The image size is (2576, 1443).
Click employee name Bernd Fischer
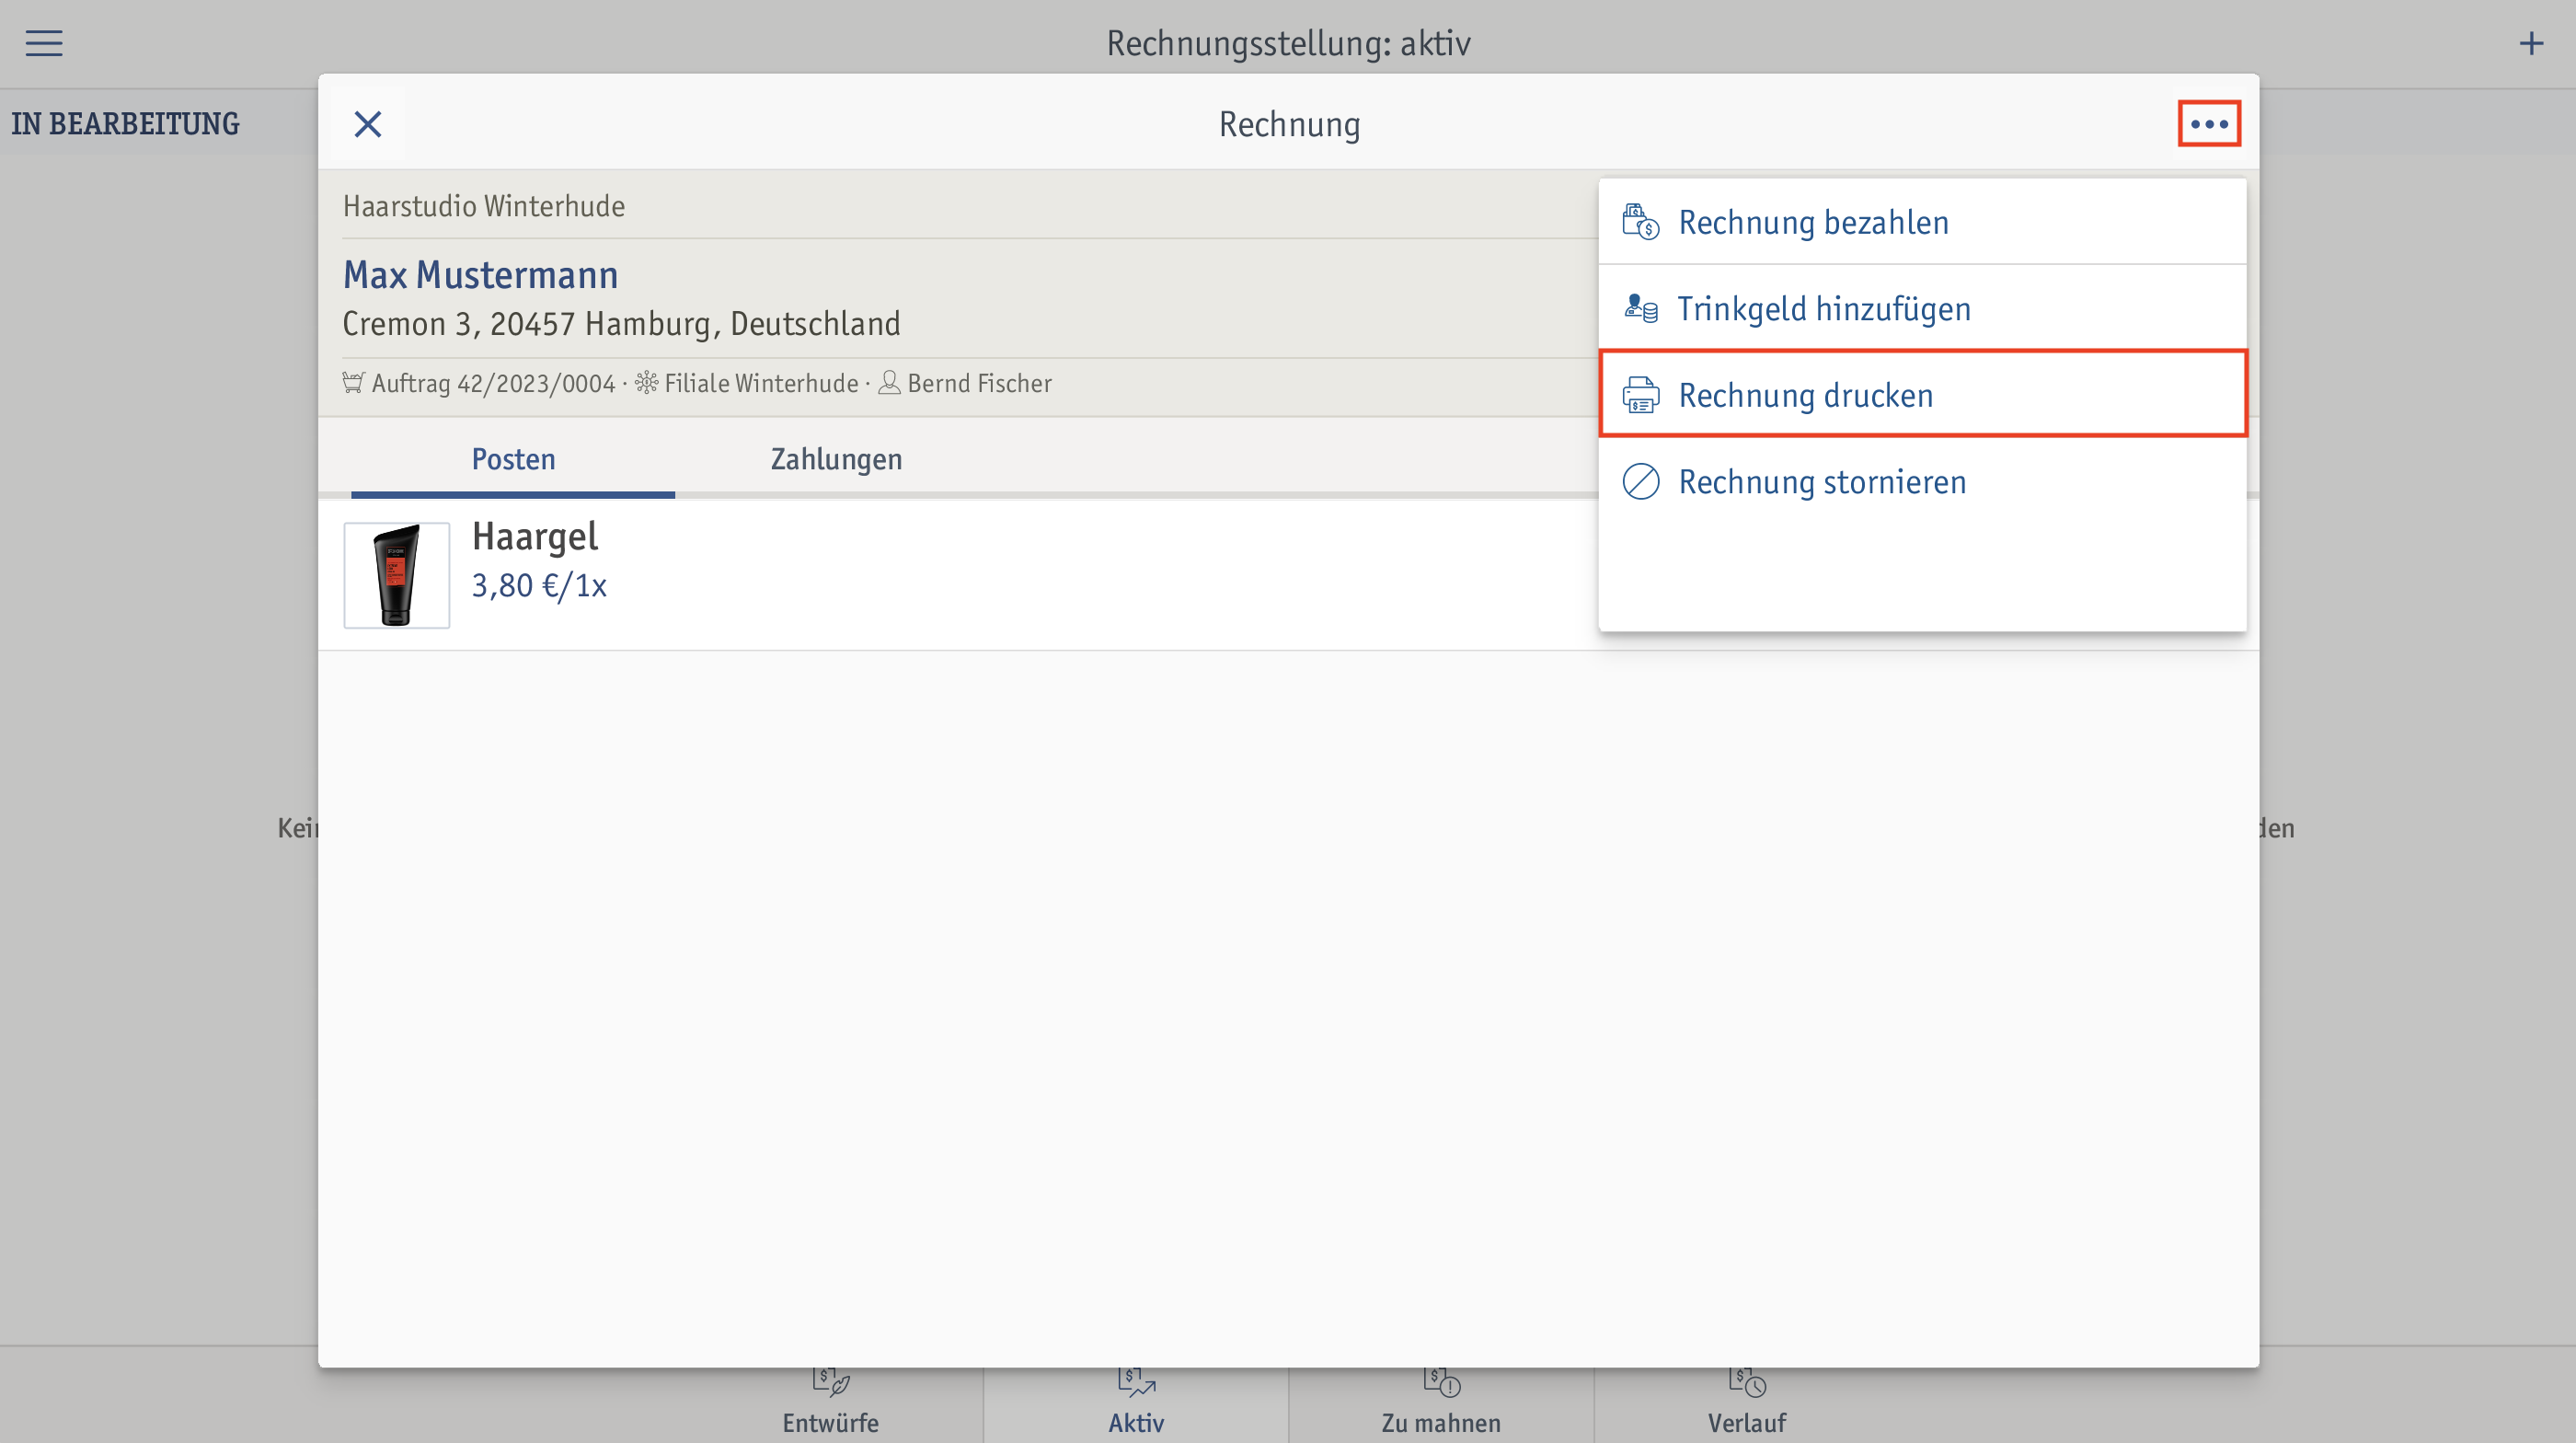979,384
